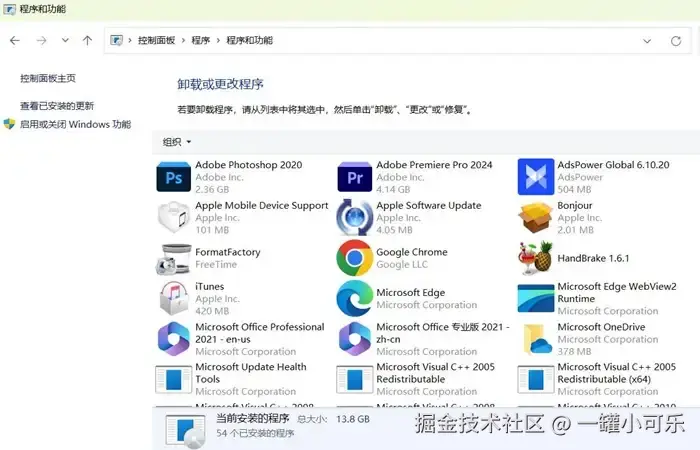The height and width of the screenshot is (450, 700).
Task: Select the HandBrake 1.6.1 name text
Action: 593,258
